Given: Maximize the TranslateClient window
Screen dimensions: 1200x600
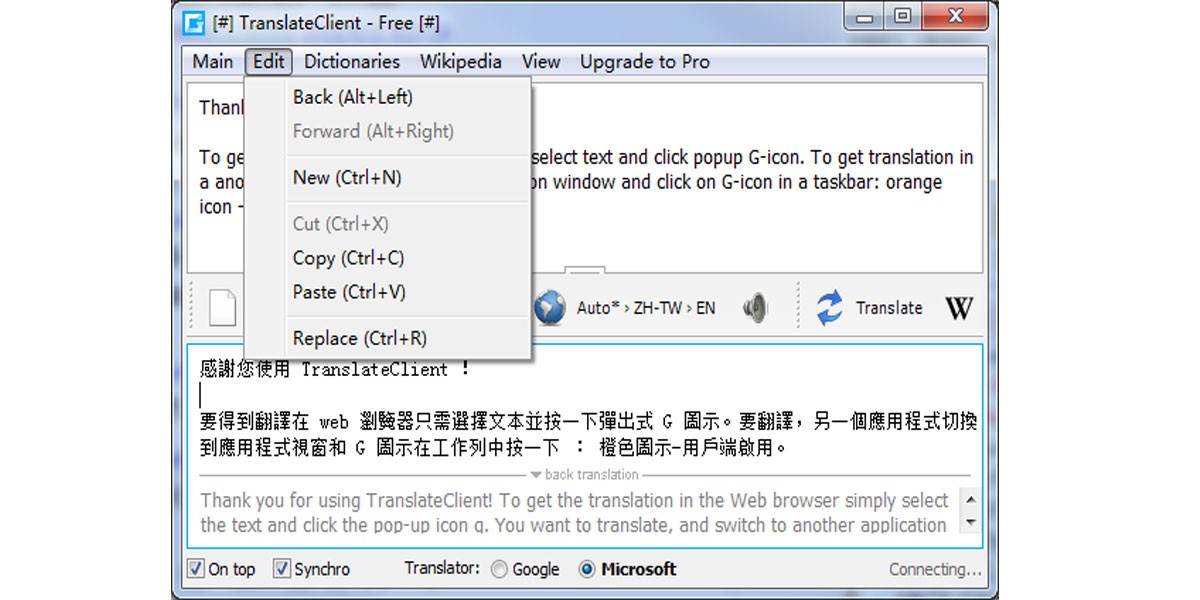Looking at the screenshot, I should pos(902,16).
